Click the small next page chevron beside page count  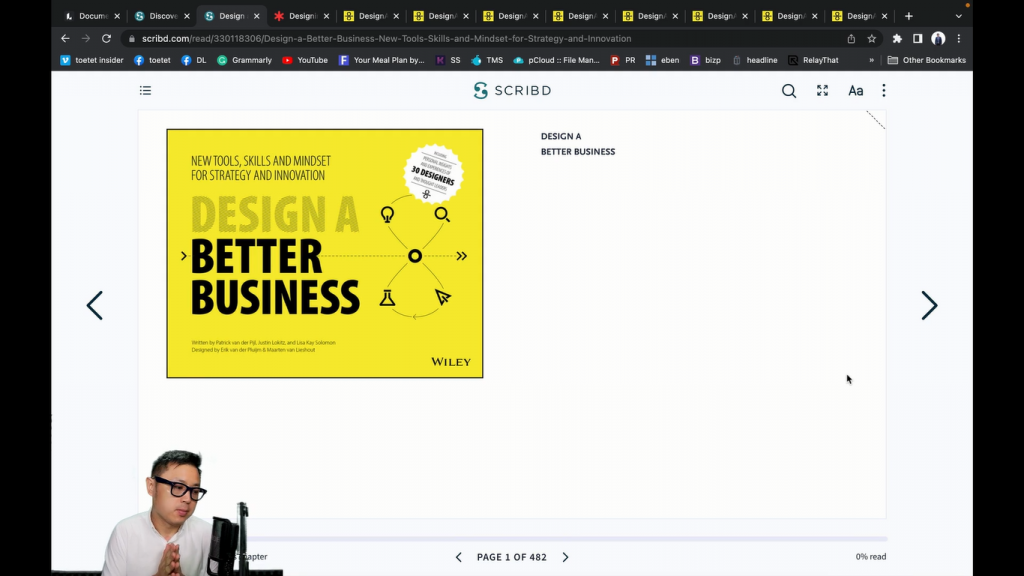pos(566,557)
